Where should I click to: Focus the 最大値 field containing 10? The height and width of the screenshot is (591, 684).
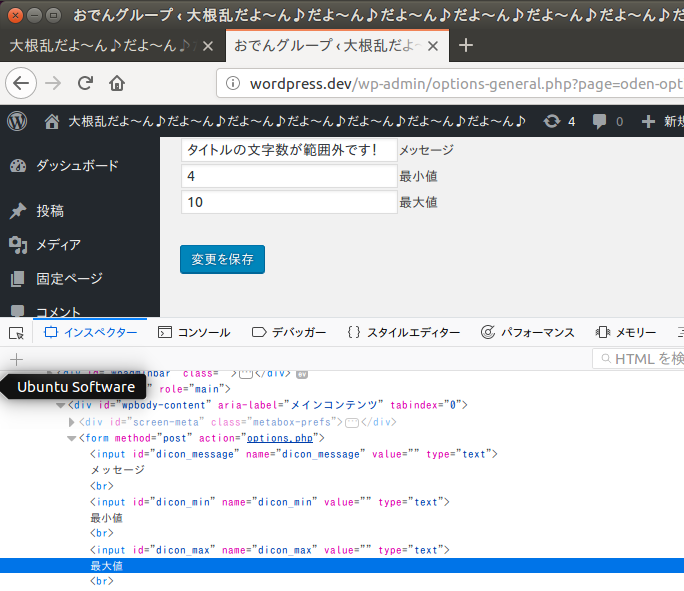[289, 202]
